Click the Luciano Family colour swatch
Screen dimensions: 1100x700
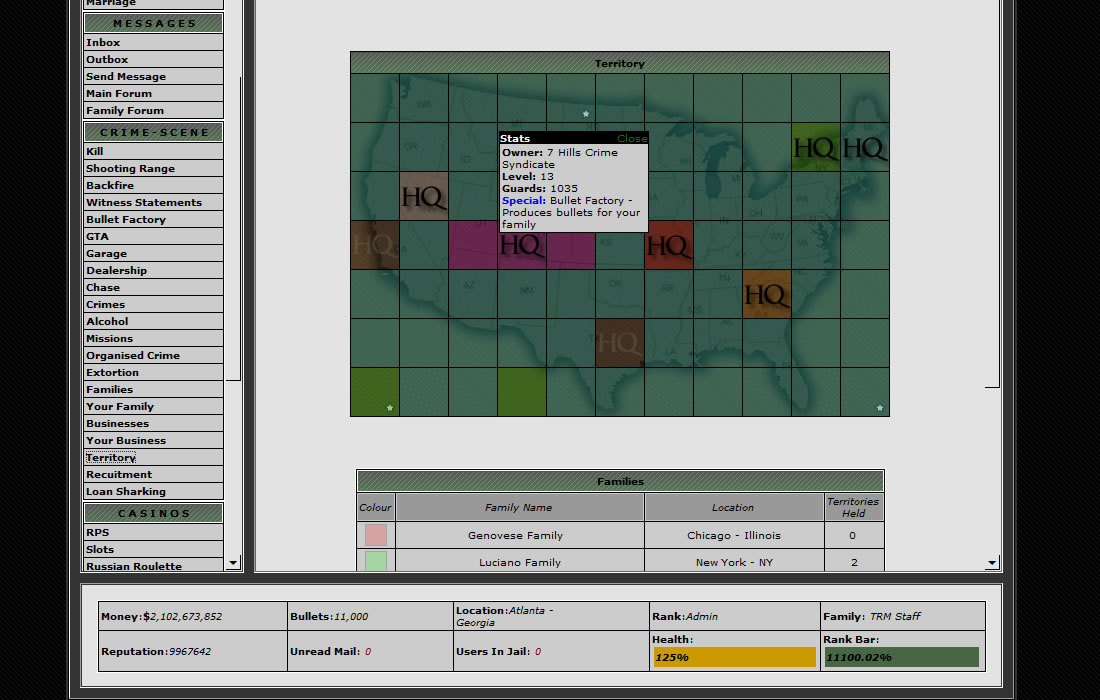[376, 562]
